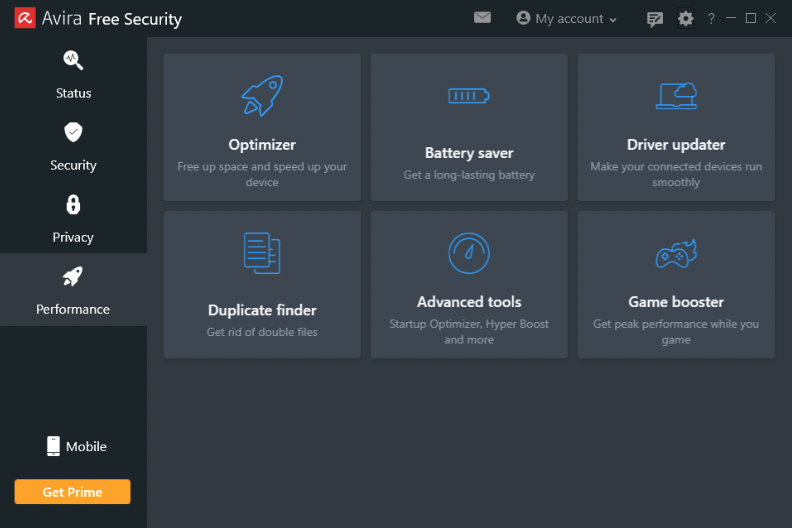
Task: Go to the Security section label
Action: coord(73,165)
